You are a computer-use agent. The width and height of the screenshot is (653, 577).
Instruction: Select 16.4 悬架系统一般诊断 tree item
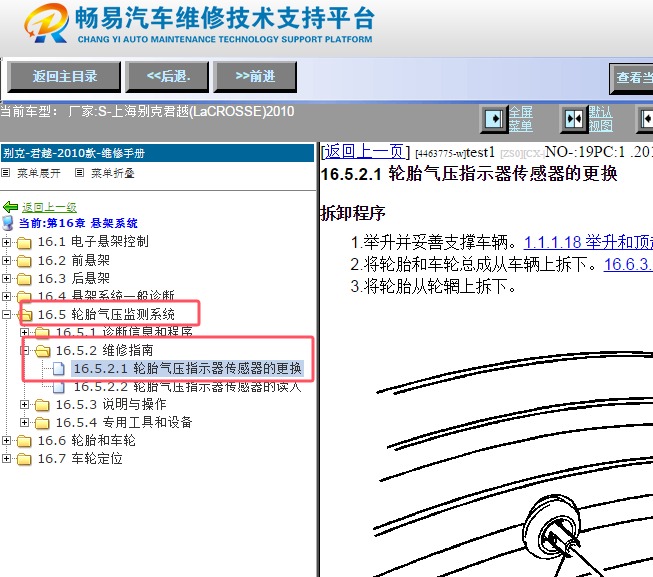pos(106,296)
